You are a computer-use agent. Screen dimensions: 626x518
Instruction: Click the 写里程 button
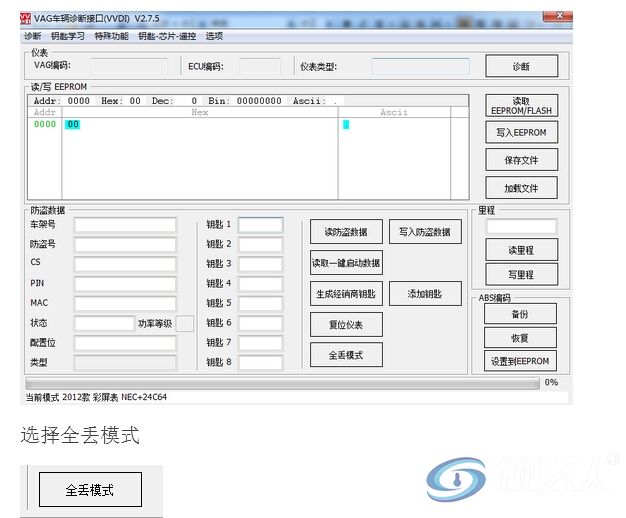[x=521, y=274]
